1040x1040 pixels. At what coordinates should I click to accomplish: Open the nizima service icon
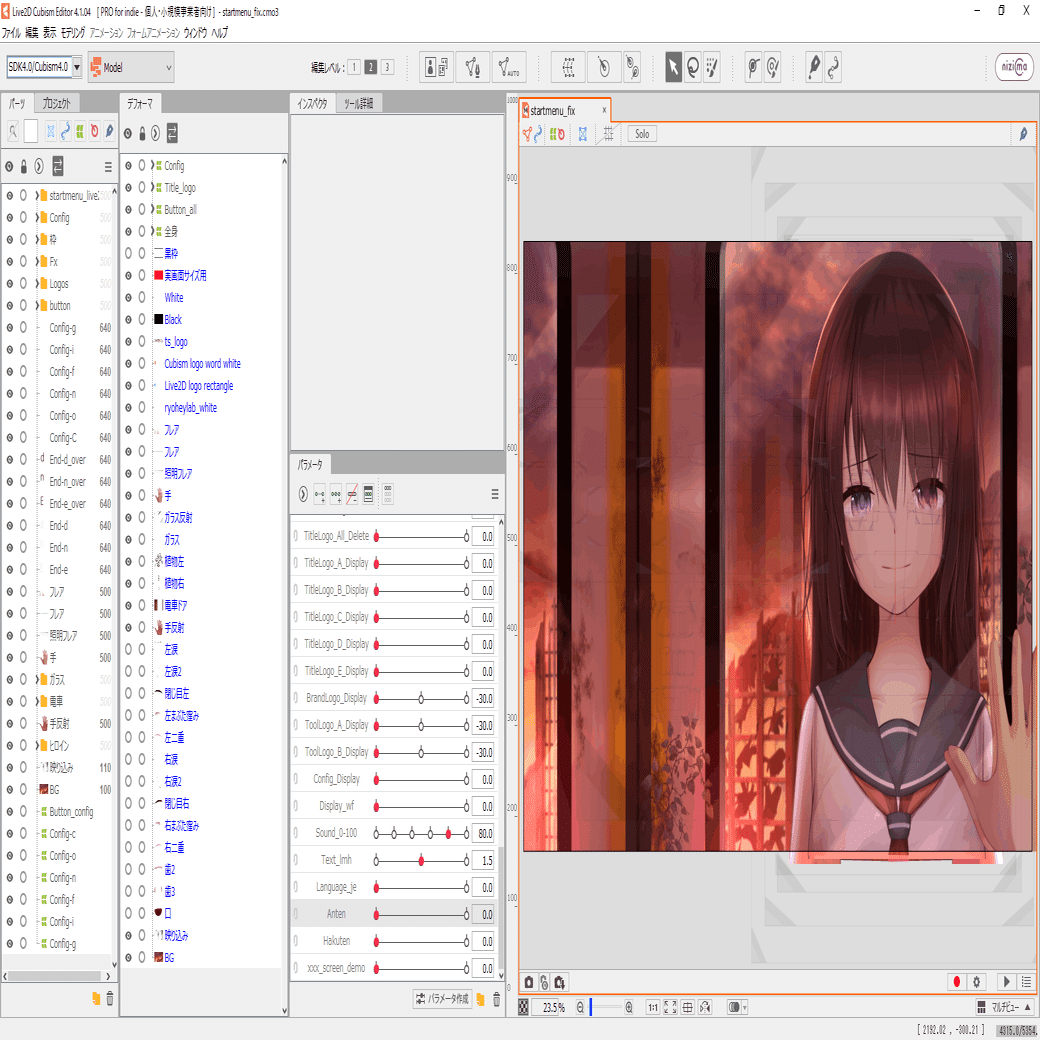(x=1013, y=66)
